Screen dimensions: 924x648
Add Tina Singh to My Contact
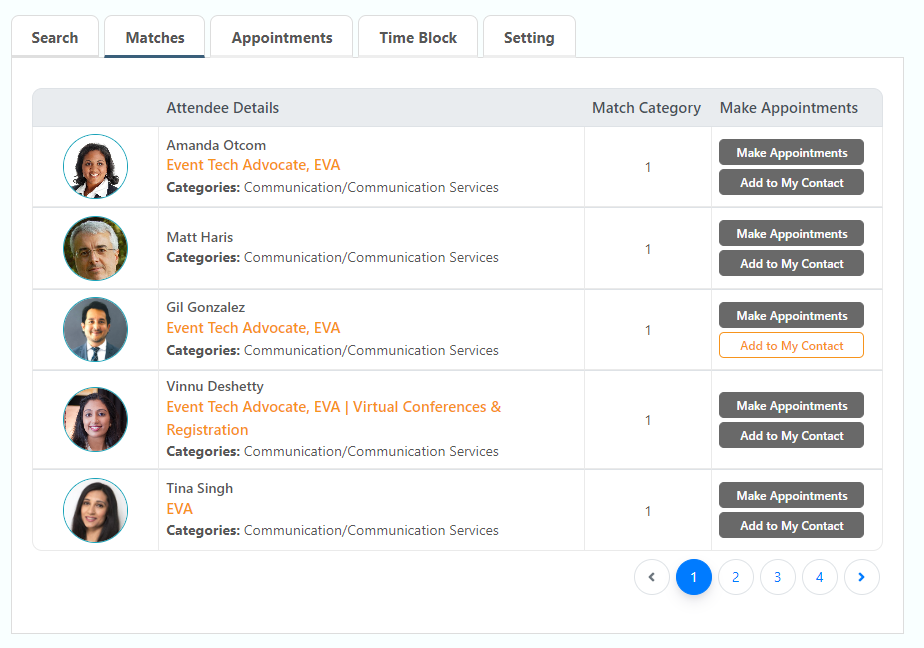(791, 526)
